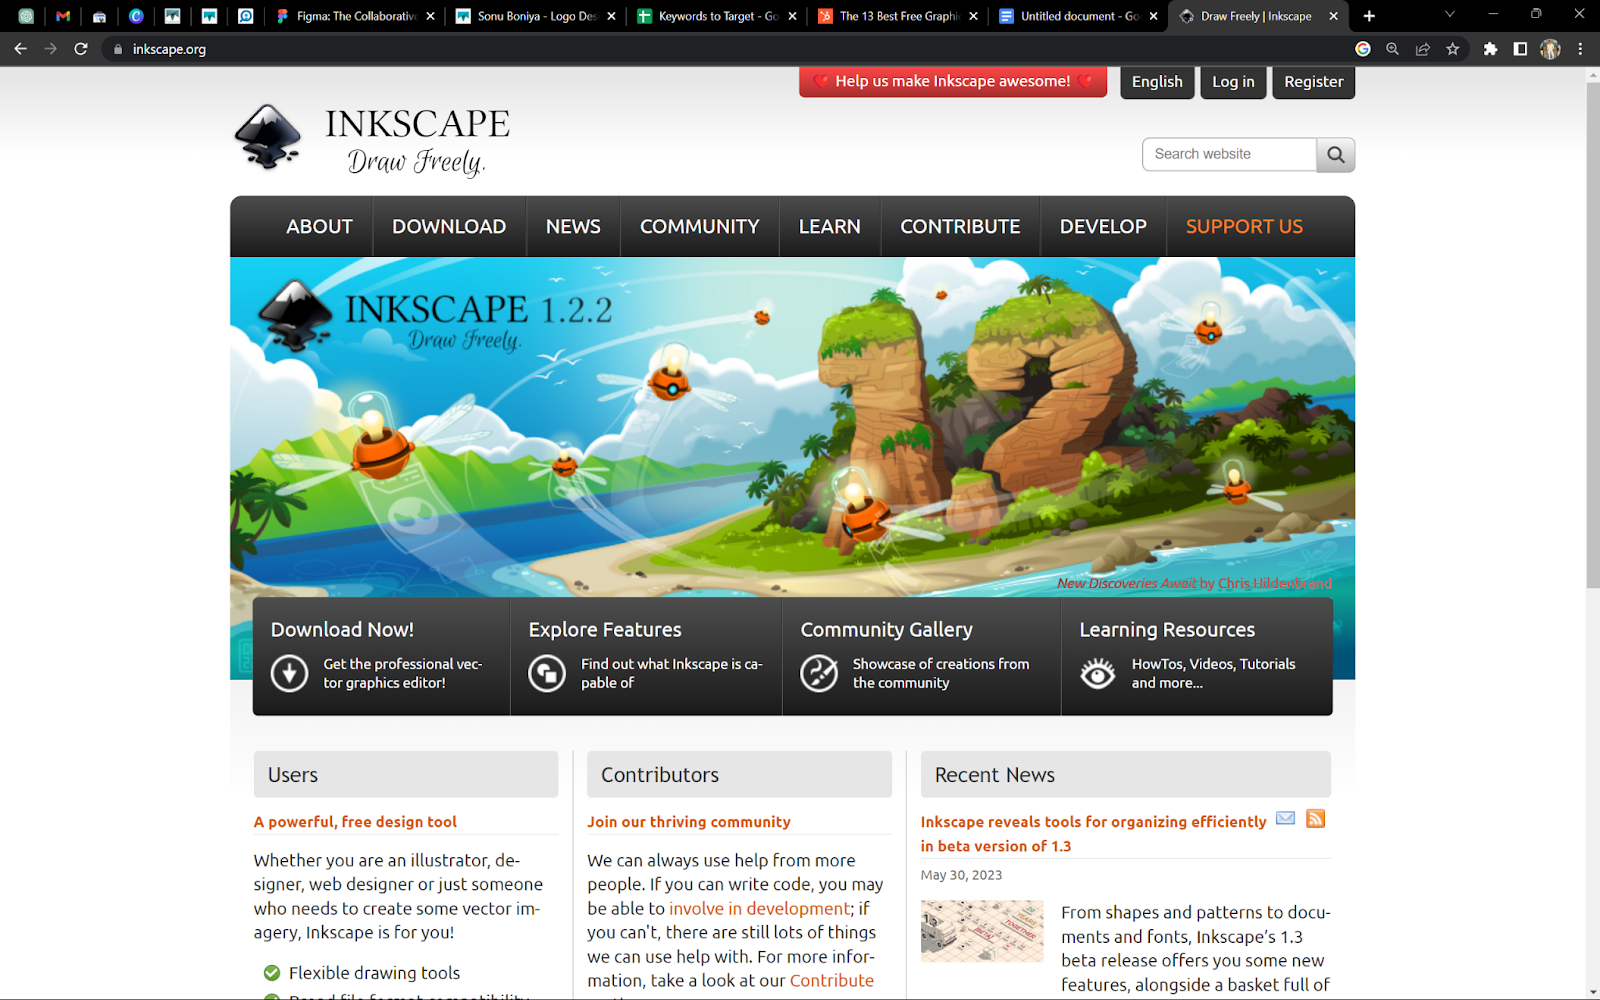
Task: Open the COMMUNITY menu
Action: pyautogui.click(x=700, y=227)
